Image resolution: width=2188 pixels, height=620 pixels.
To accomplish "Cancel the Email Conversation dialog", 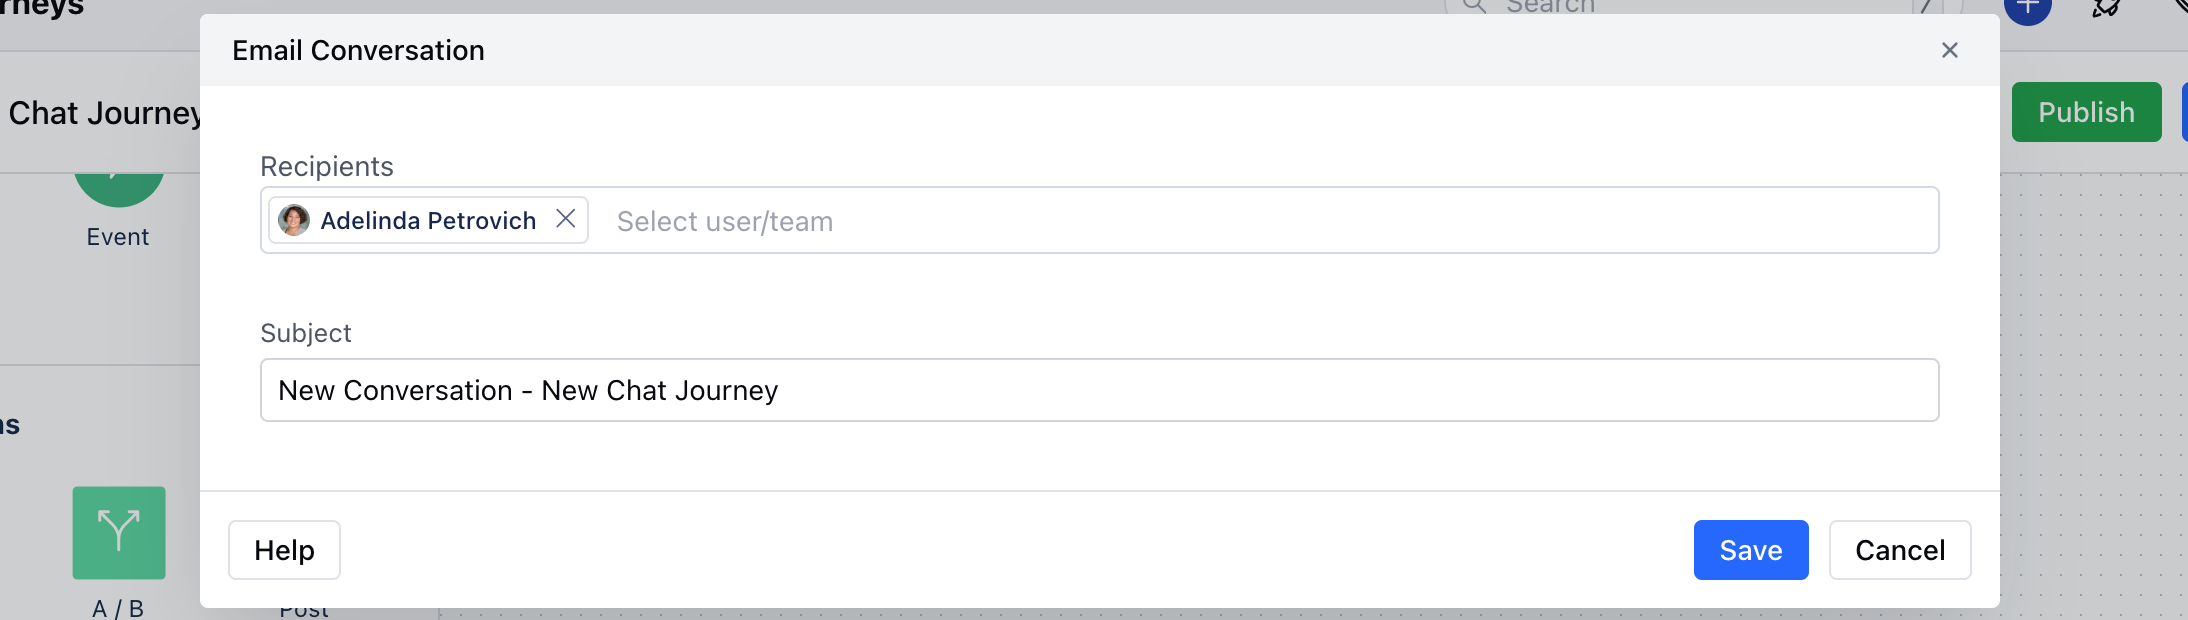I will coord(1899,550).
